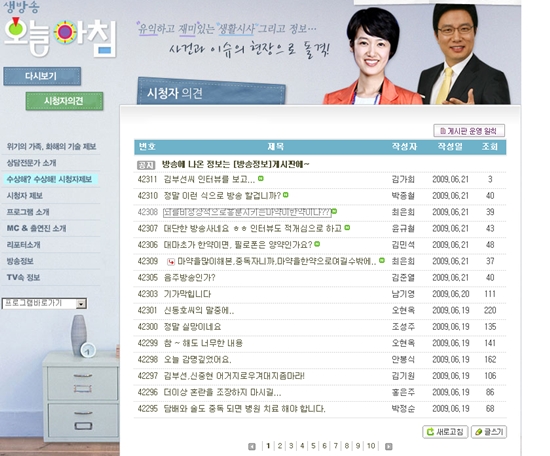550x456 pixels.
Task: Click the 시청자의견 green button
Action: point(64,101)
